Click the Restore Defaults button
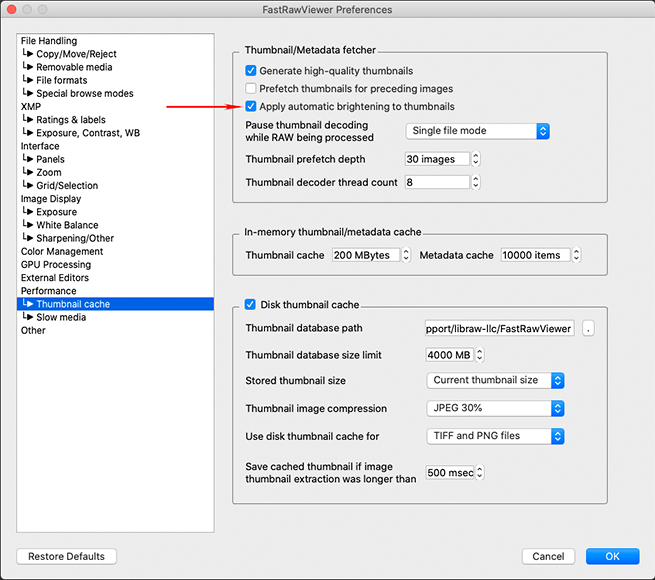The width and height of the screenshot is (655, 580). (67, 556)
